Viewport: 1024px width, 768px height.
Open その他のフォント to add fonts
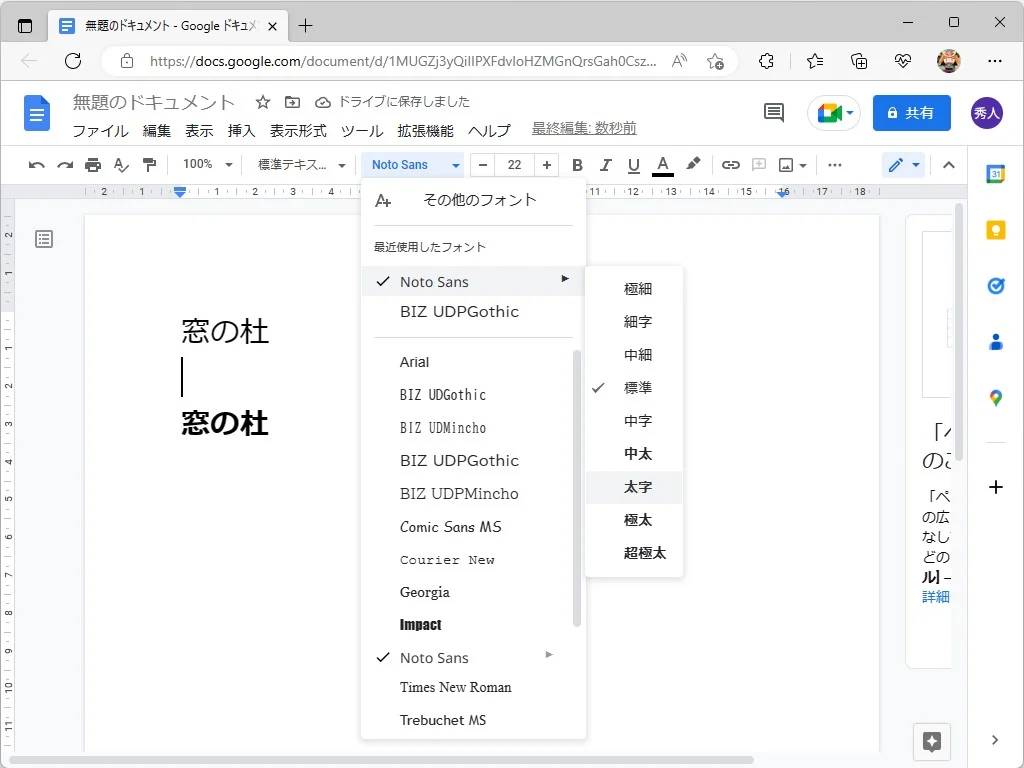point(479,200)
